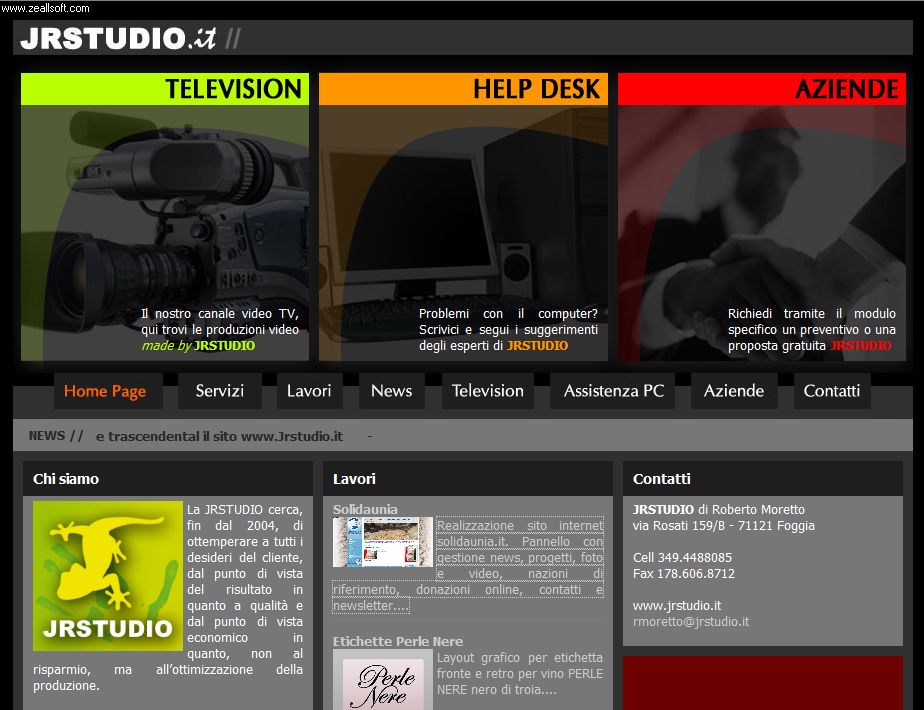The height and width of the screenshot is (710, 924).
Task: Open the TELEVISION banner with camera image
Action: pyautogui.click(x=165, y=217)
